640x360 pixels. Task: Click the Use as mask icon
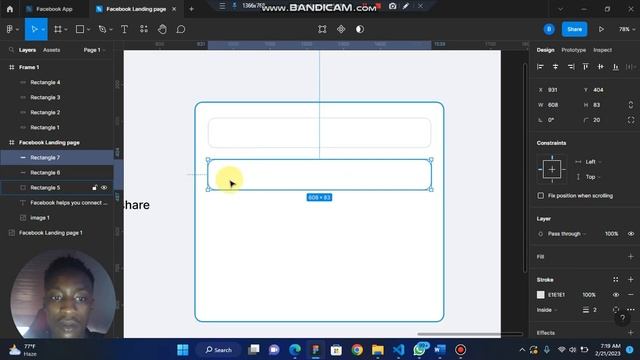point(360,29)
